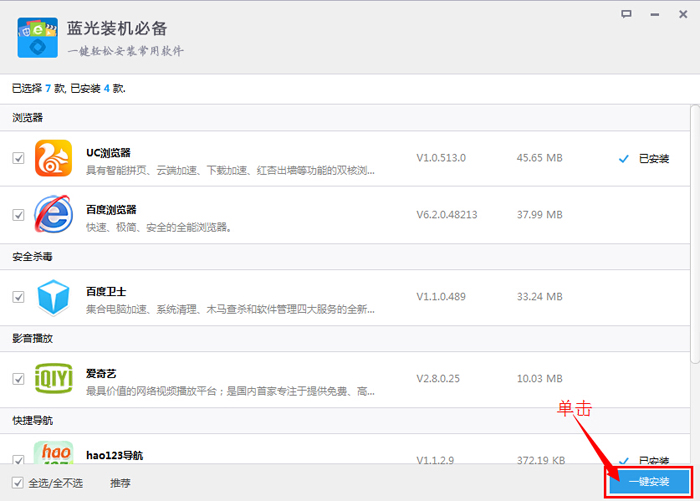Click the UC浏览器 description about 智能拼页

pyautogui.click(x=230, y=171)
